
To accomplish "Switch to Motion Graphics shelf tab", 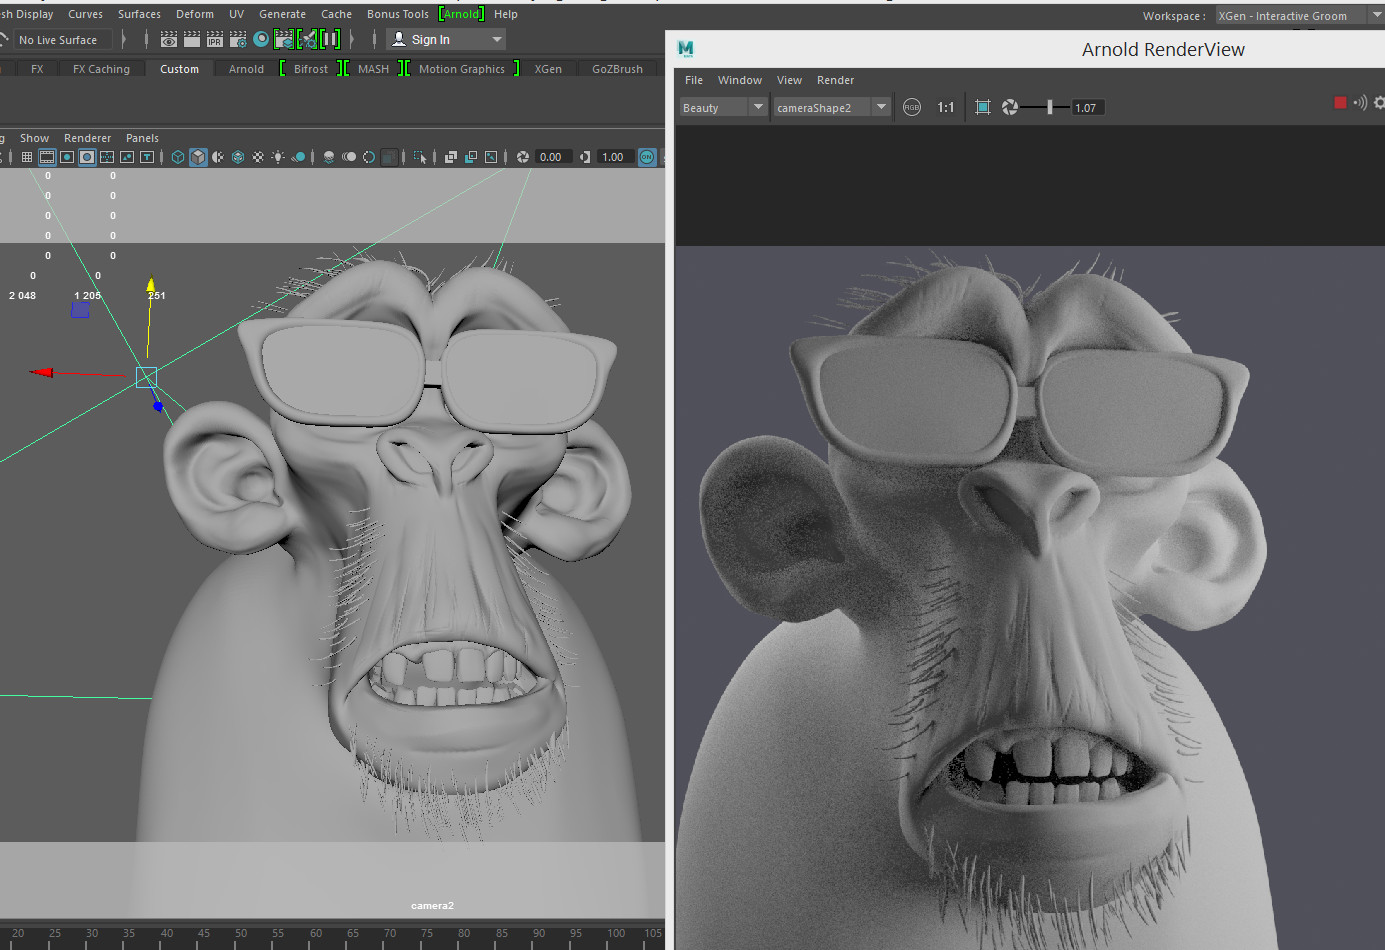I will click(x=462, y=69).
